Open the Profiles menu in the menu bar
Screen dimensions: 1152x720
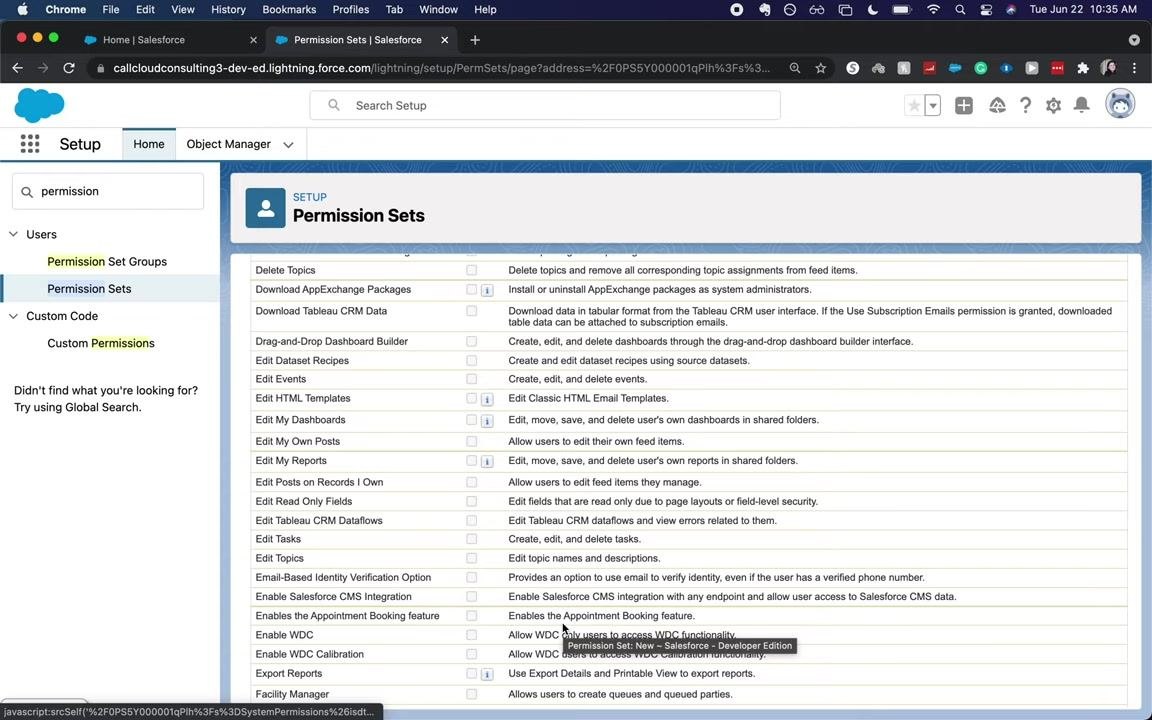pyautogui.click(x=350, y=10)
